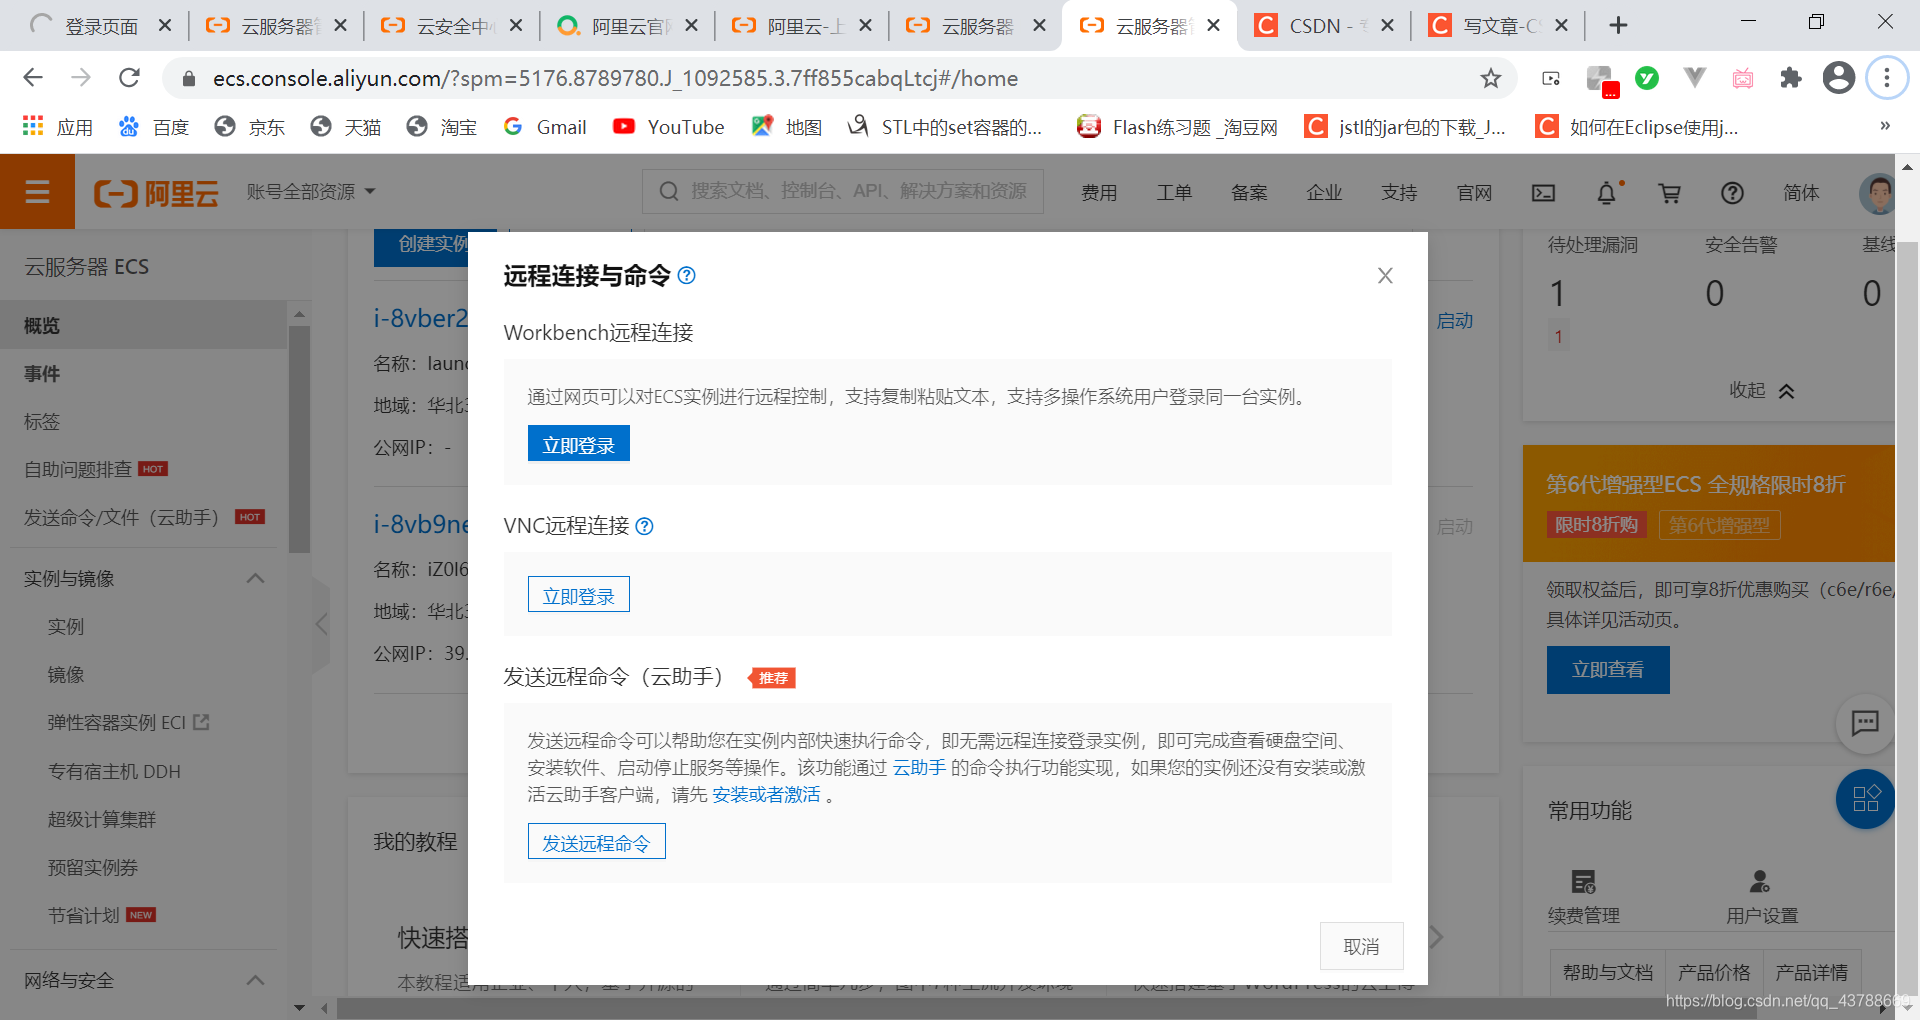This screenshot has width=1920, height=1020.
Task: Click VNC 立即登录 button
Action: pos(579,595)
